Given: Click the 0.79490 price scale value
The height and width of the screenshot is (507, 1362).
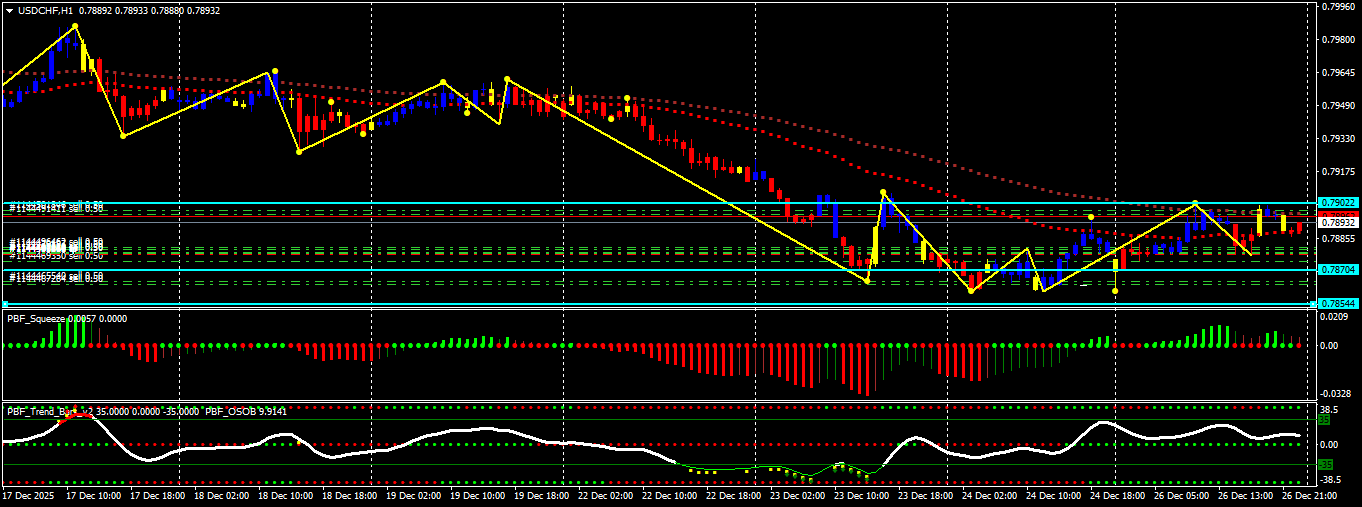Looking at the screenshot, I should coord(1340,105).
